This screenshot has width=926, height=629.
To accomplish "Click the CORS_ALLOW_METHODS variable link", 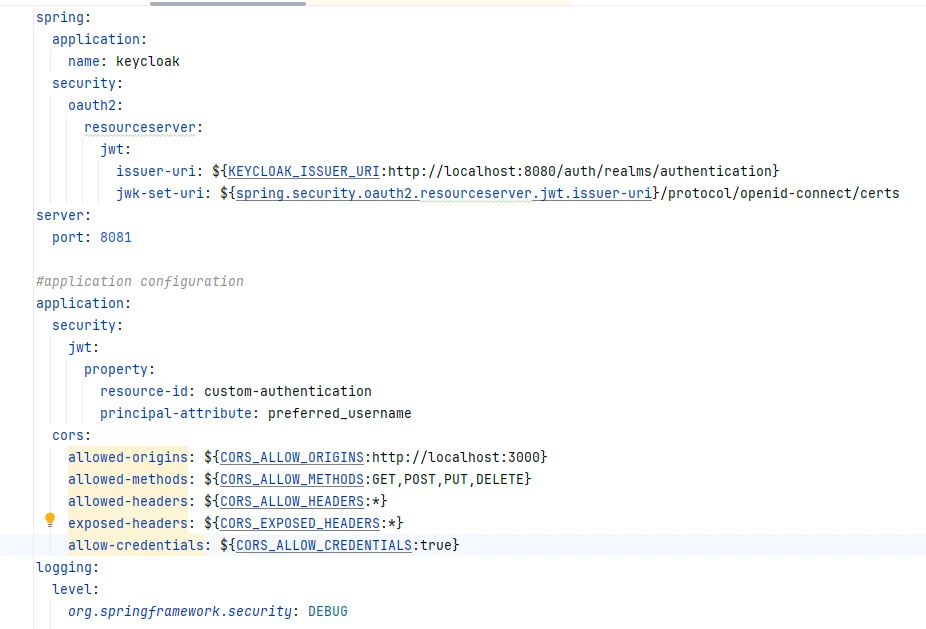I will pyautogui.click(x=291, y=479).
